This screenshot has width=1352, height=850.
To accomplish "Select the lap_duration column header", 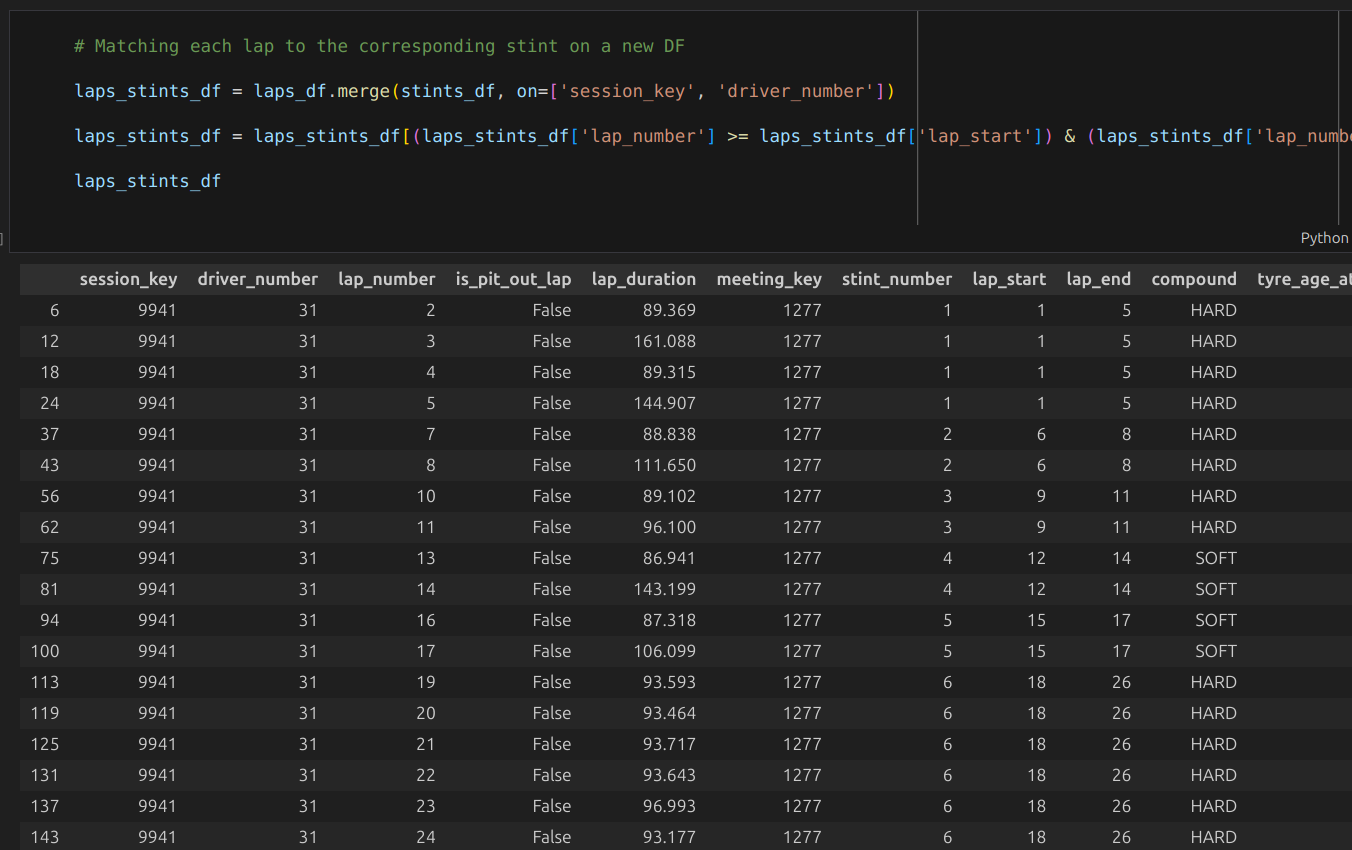I will point(644,279).
